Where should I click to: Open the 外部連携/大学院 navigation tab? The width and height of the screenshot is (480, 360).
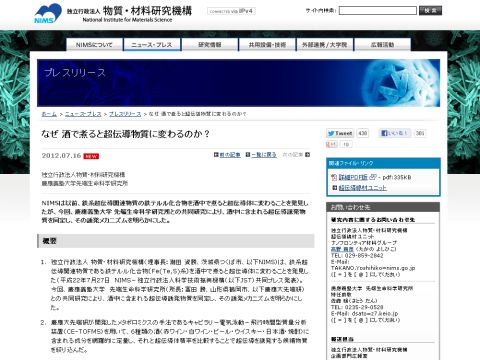pos(325,45)
